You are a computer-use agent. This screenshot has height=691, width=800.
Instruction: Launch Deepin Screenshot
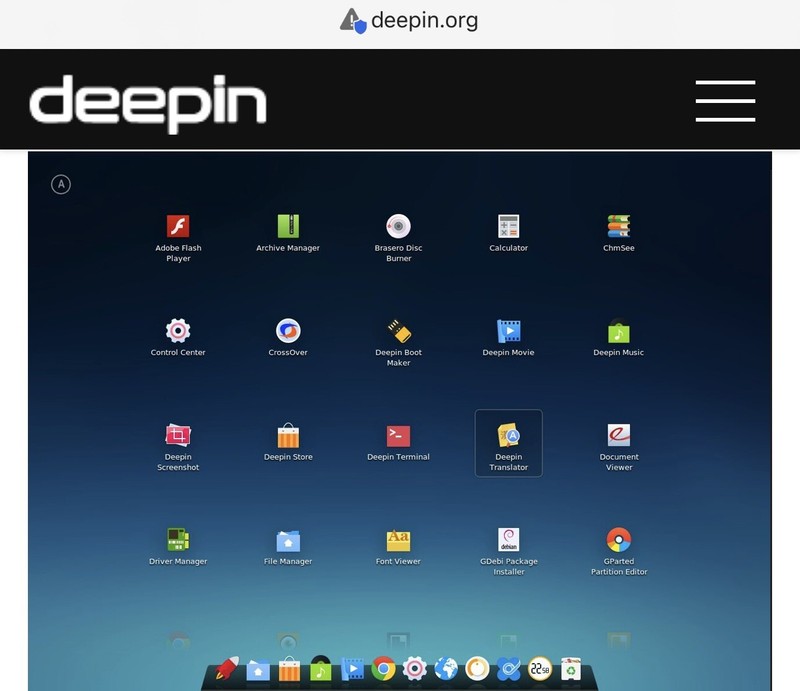pos(178,447)
